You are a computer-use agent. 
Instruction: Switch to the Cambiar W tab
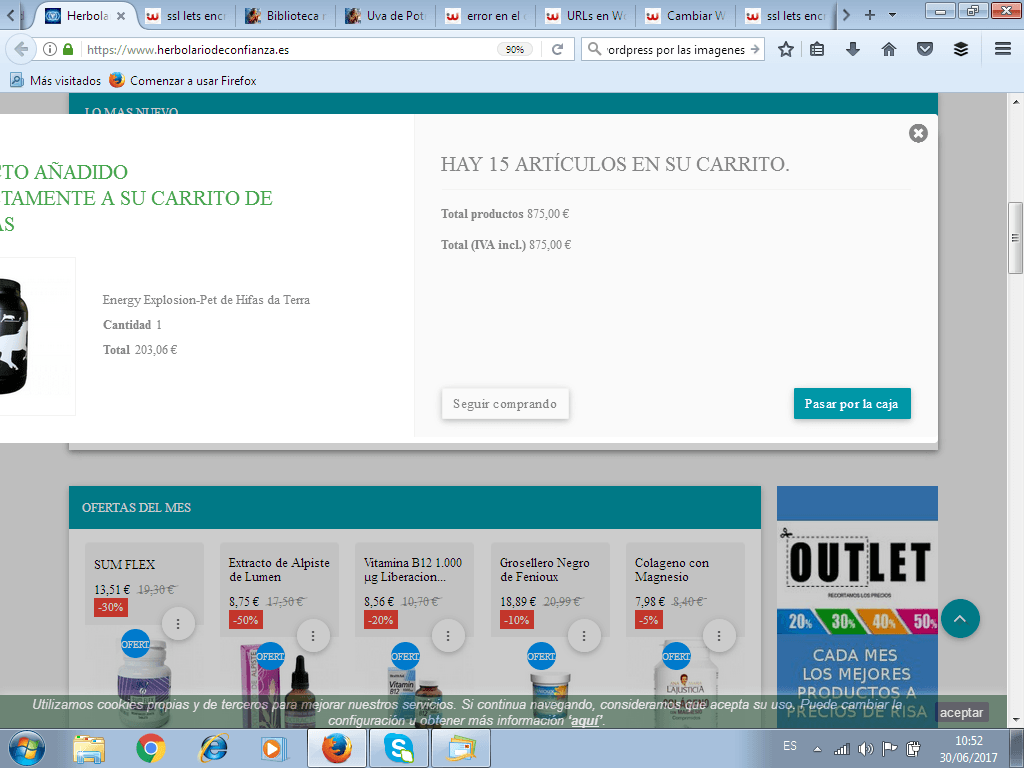coord(686,16)
